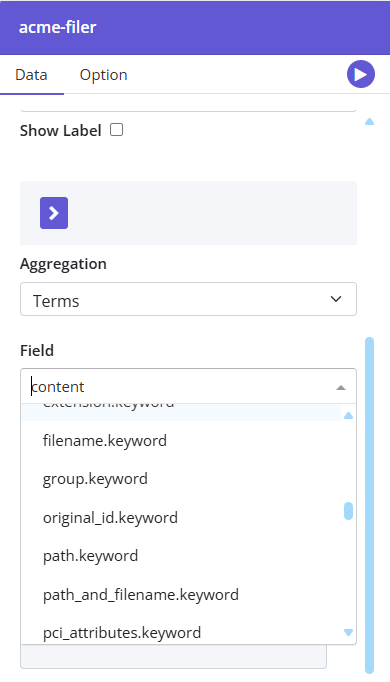The height and width of the screenshot is (682, 390).
Task: Click the field list scroll-up arrow
Action: [x=348, y=416]
